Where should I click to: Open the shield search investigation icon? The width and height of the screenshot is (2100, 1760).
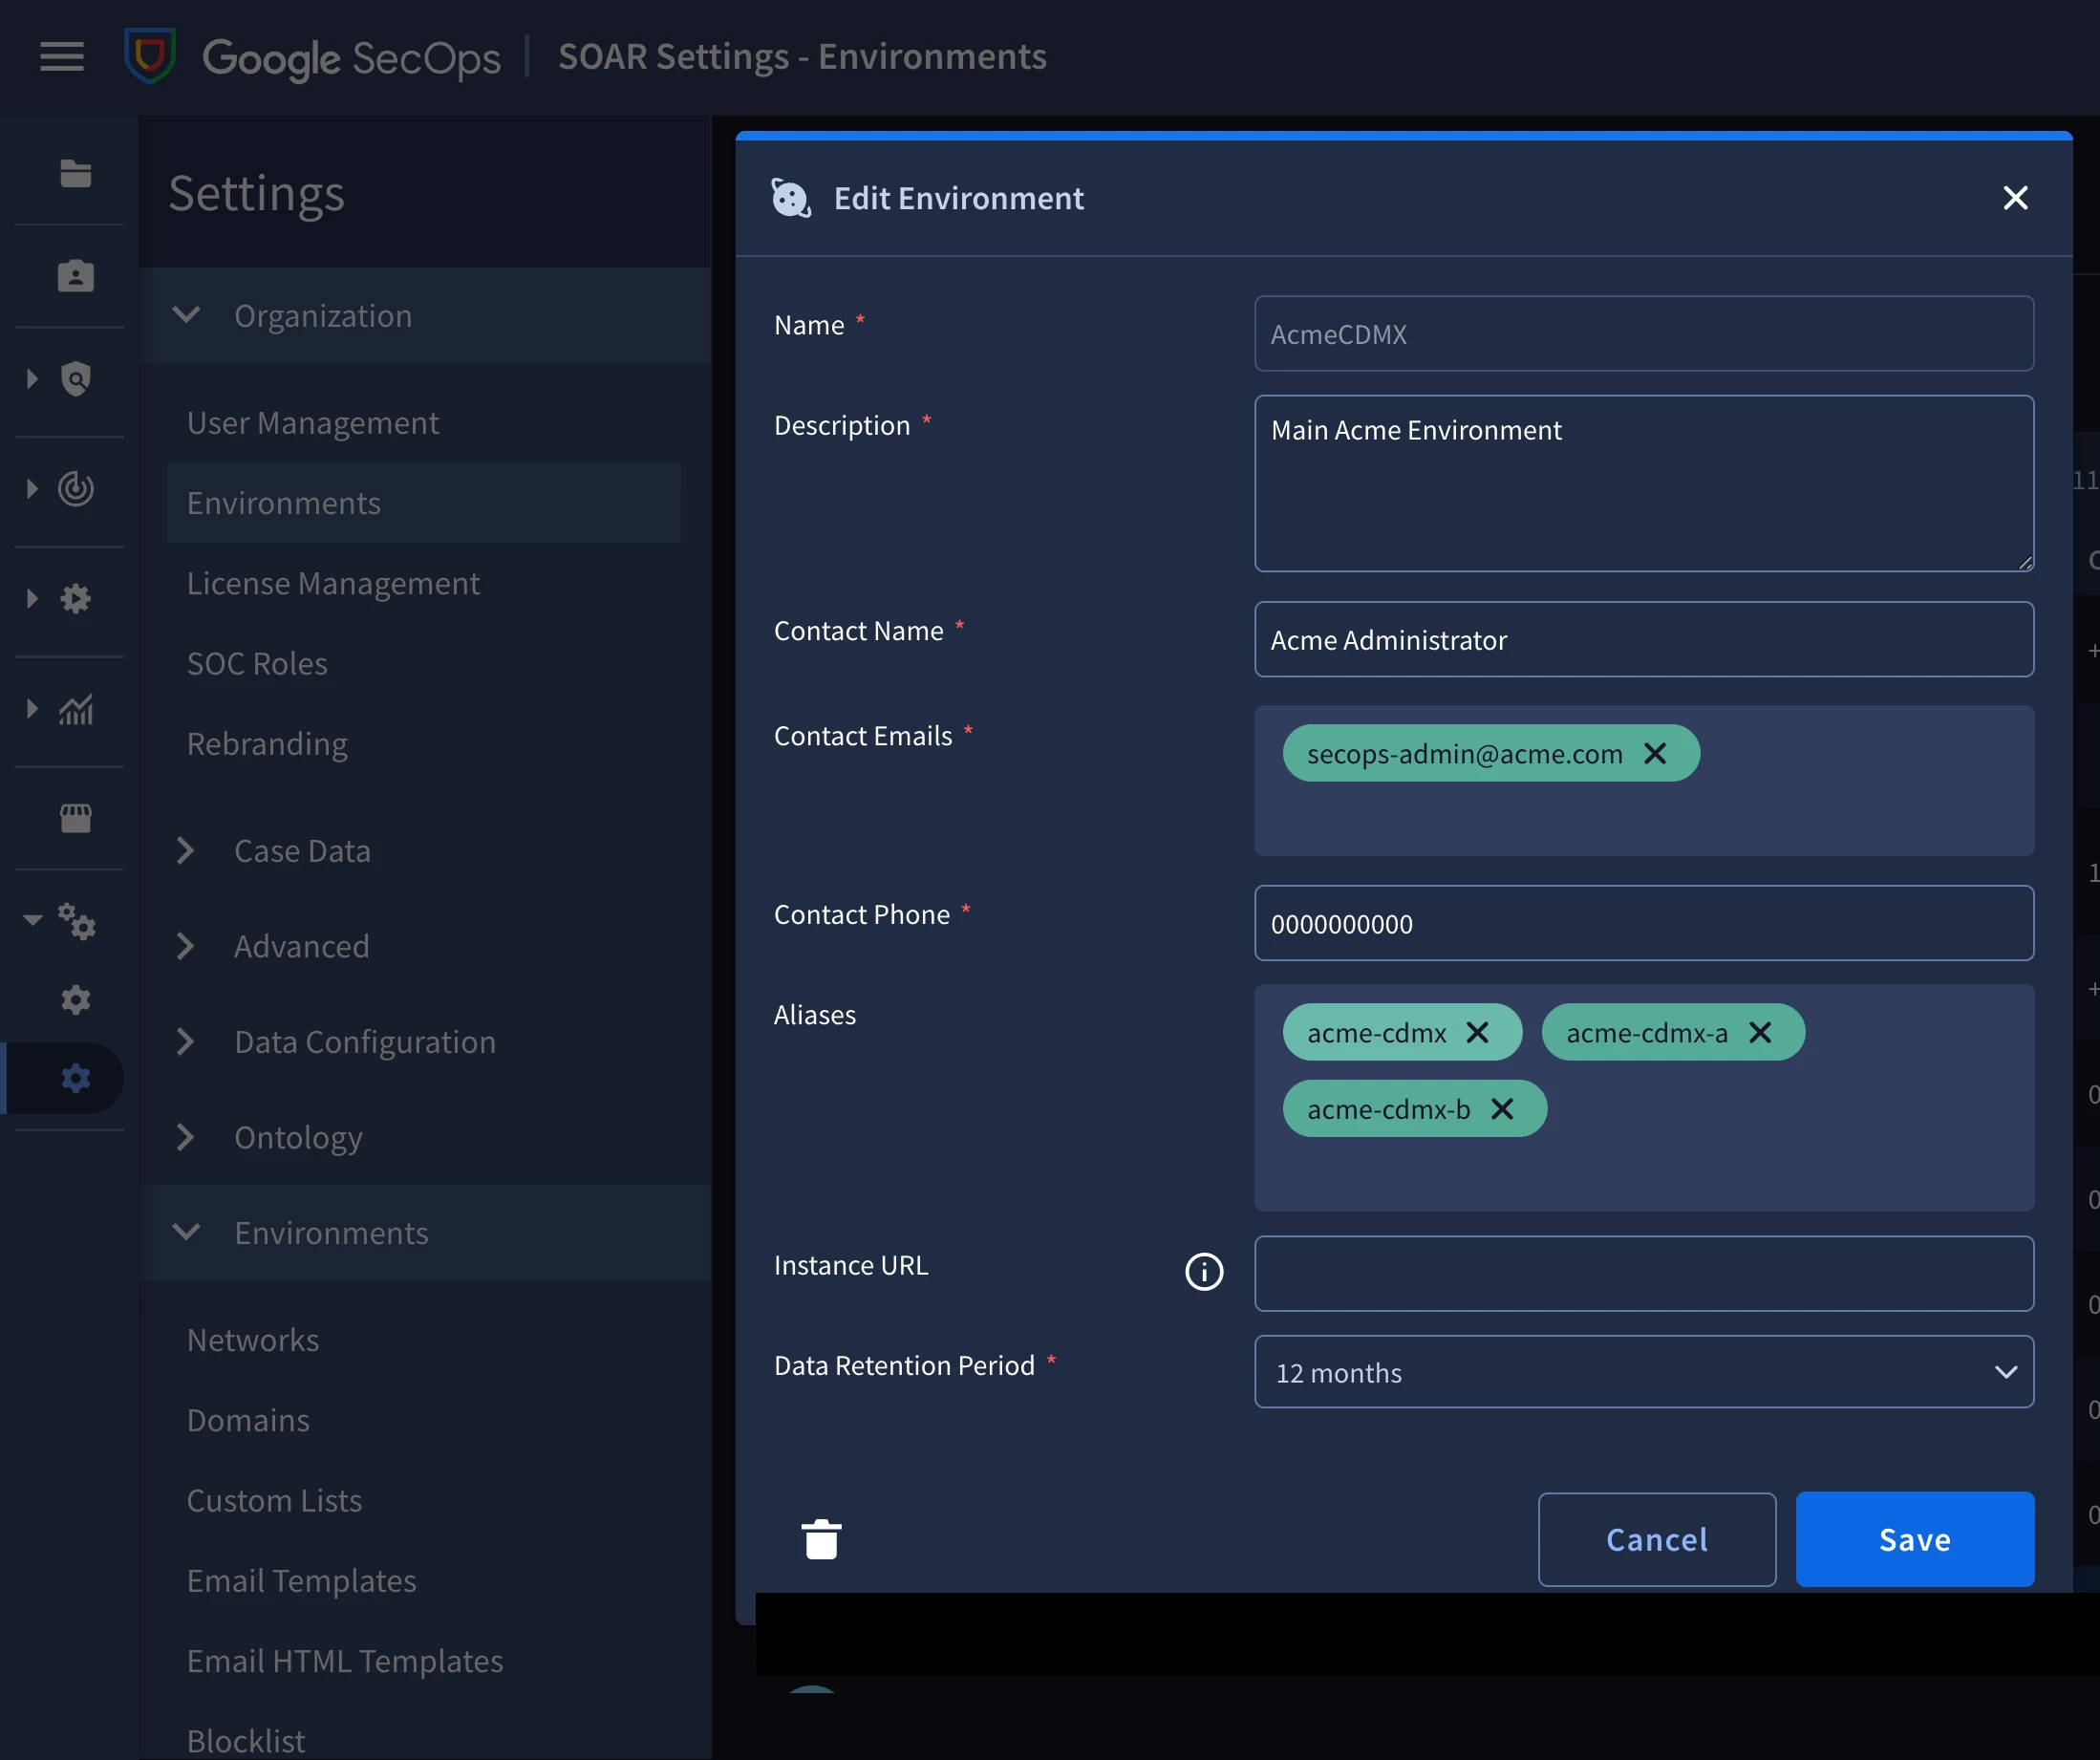pos(75,379)
